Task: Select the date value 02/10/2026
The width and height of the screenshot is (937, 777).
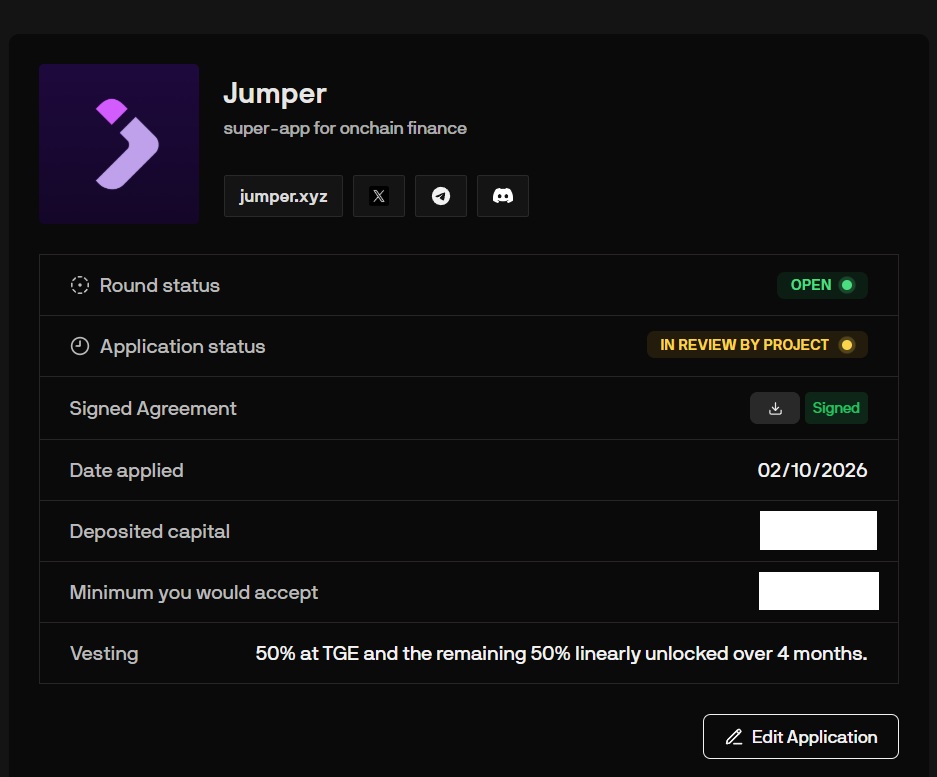Action: [812, 470]
